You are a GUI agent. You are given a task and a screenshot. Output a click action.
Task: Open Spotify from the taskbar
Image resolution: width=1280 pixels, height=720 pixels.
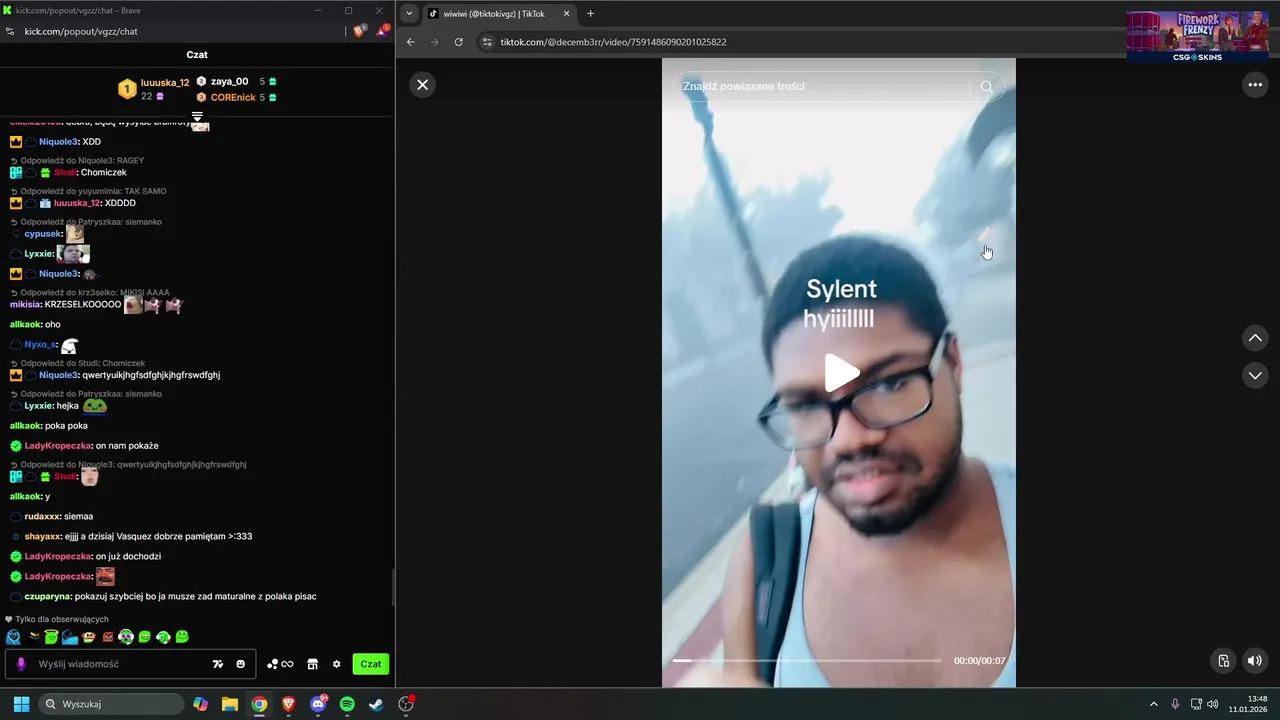click(347, 704)
